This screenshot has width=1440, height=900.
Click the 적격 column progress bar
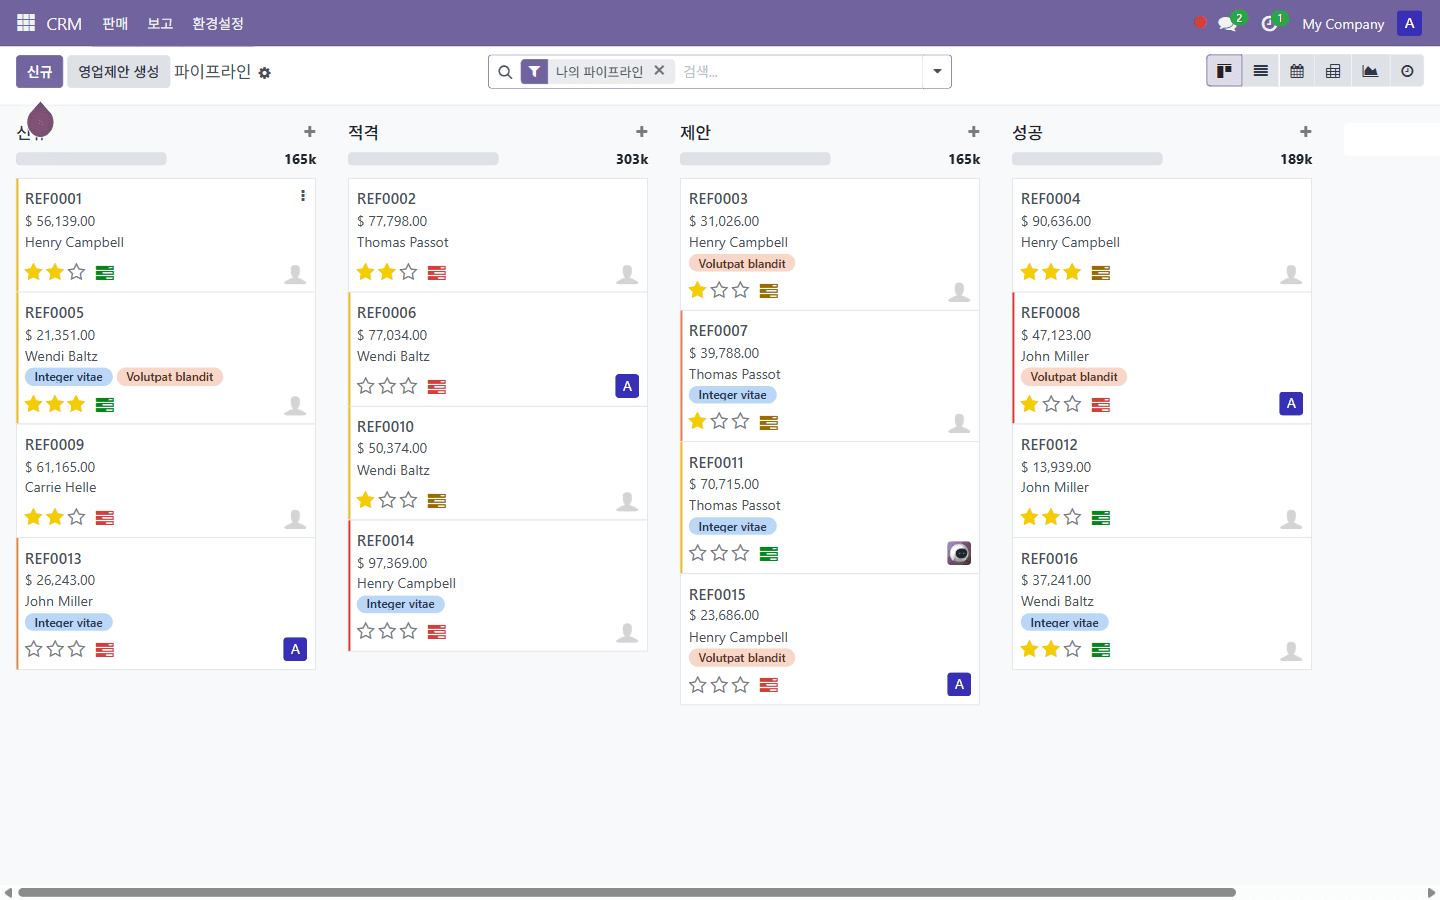click(423, 158)
